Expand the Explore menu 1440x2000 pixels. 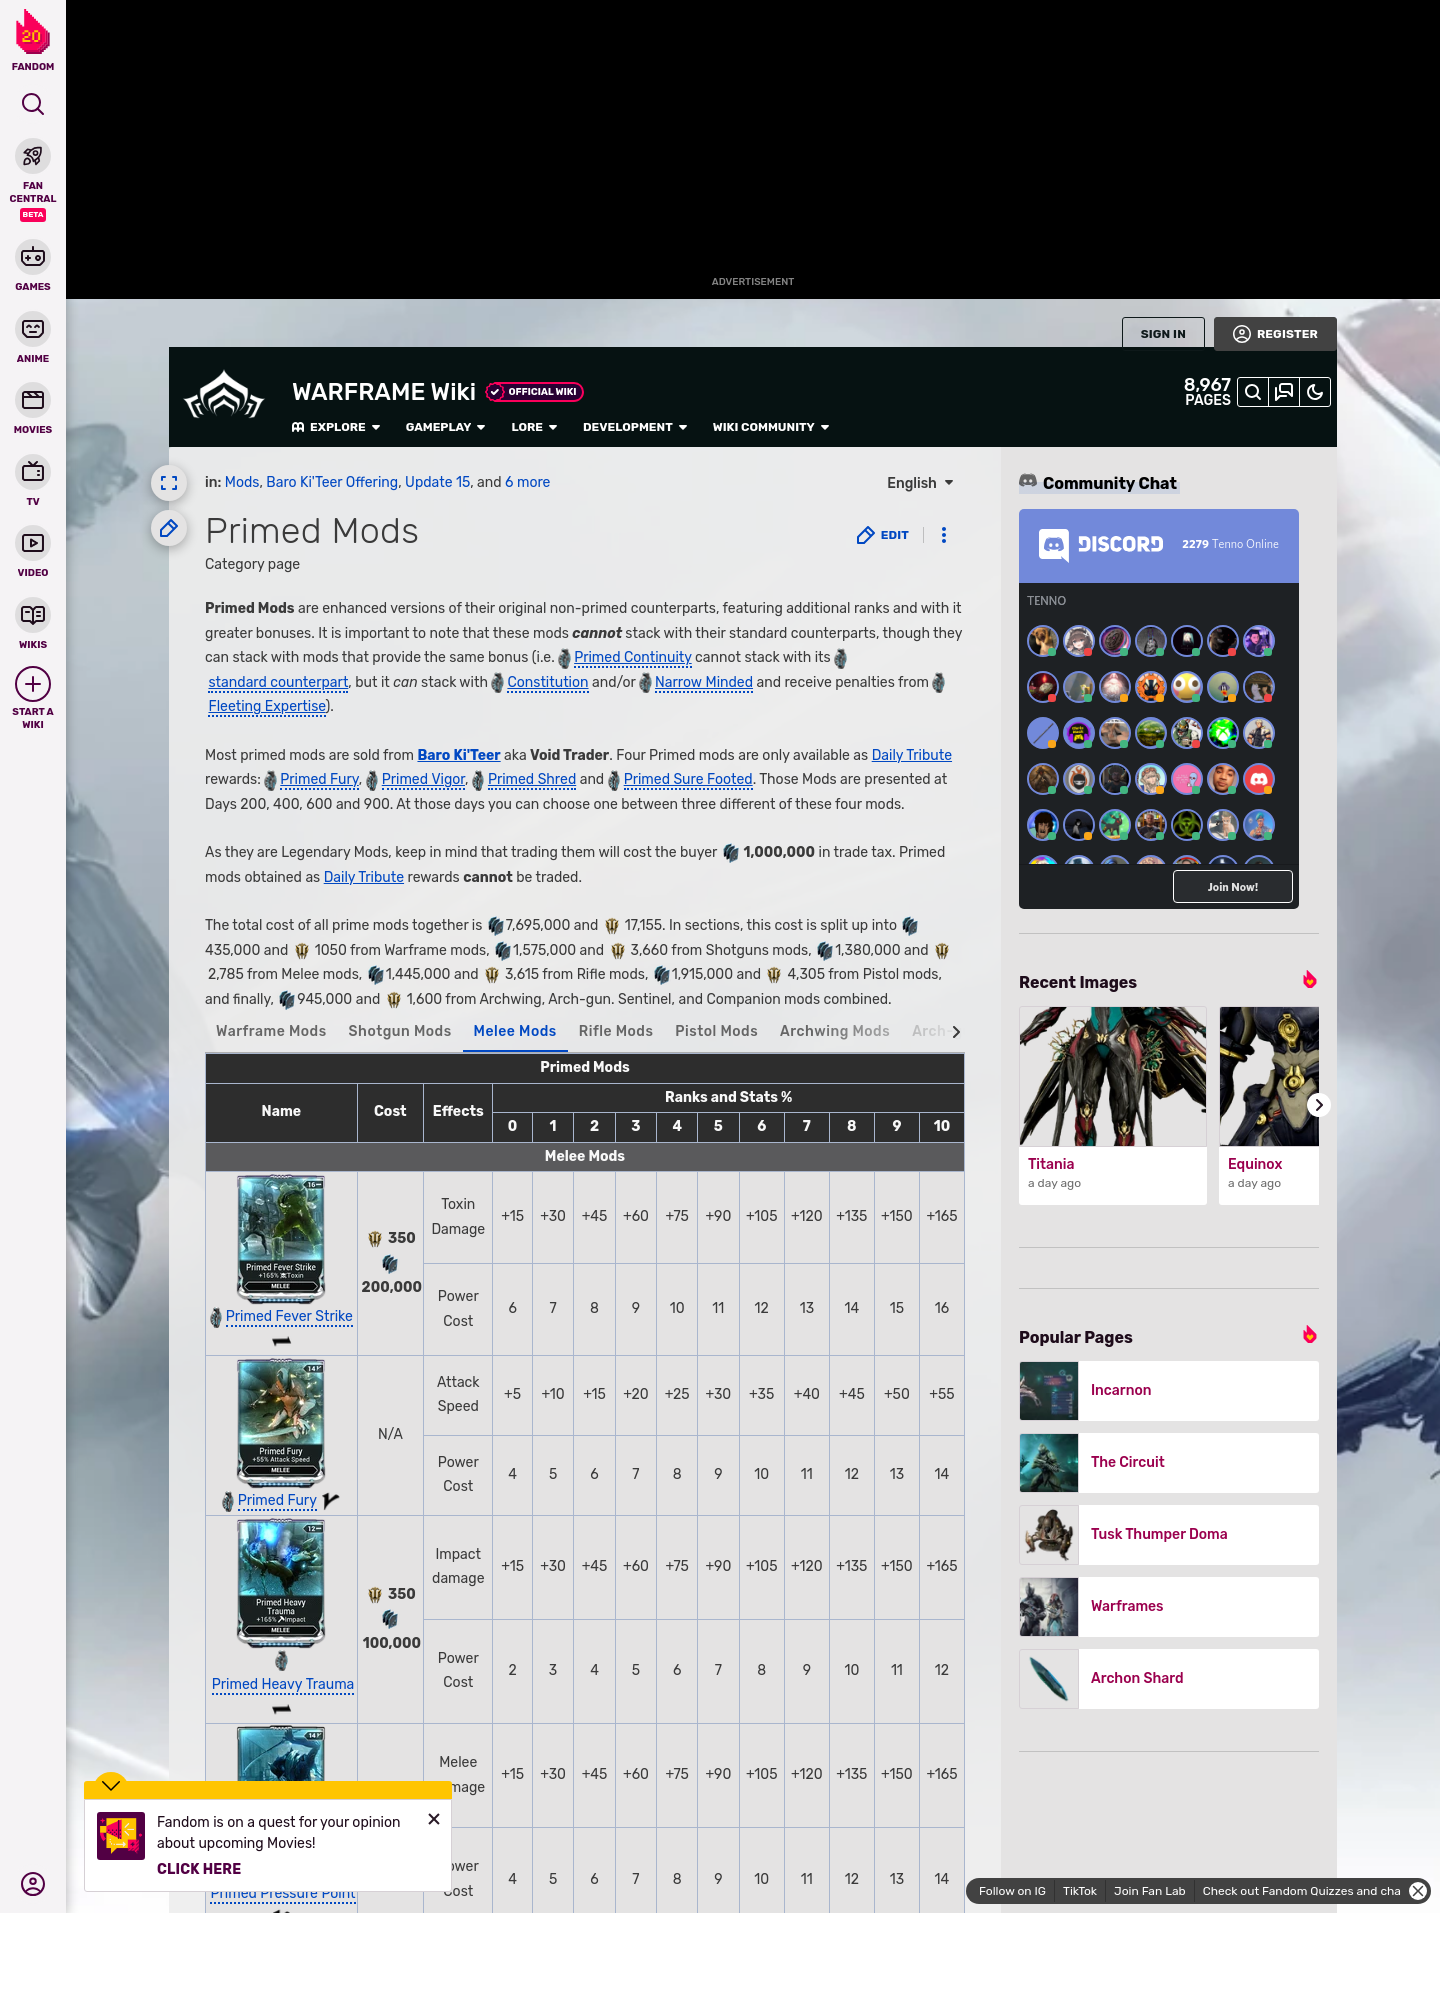pos(336,427)
